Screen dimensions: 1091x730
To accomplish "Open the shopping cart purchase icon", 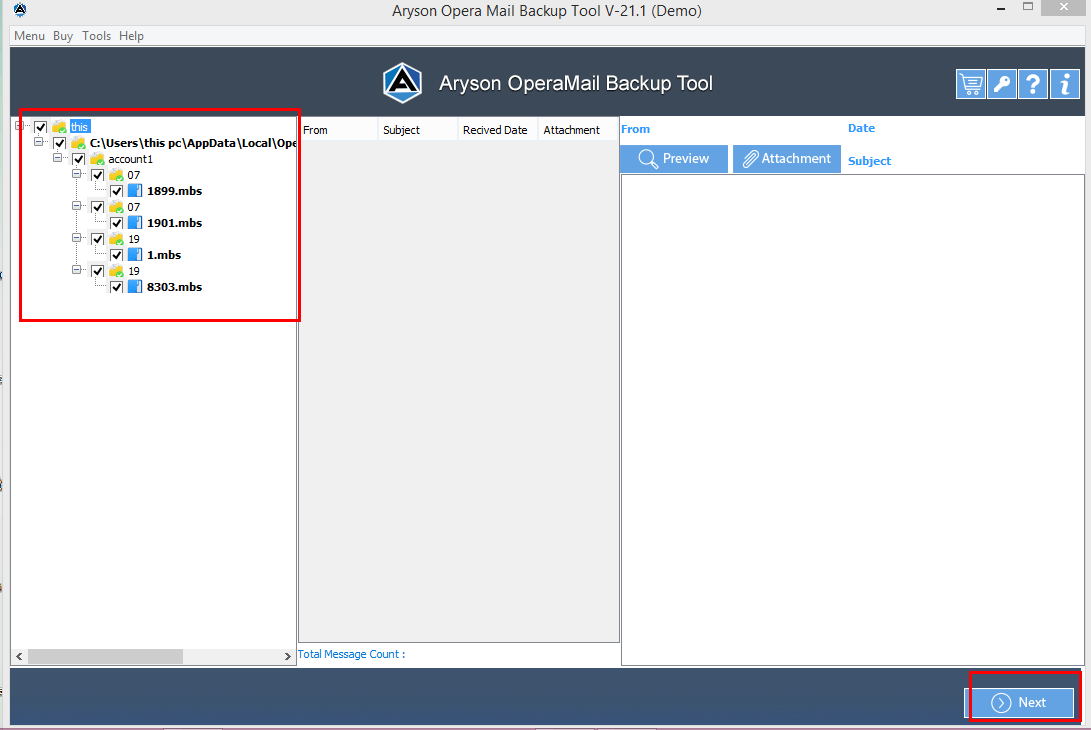I will coord(970,85).
